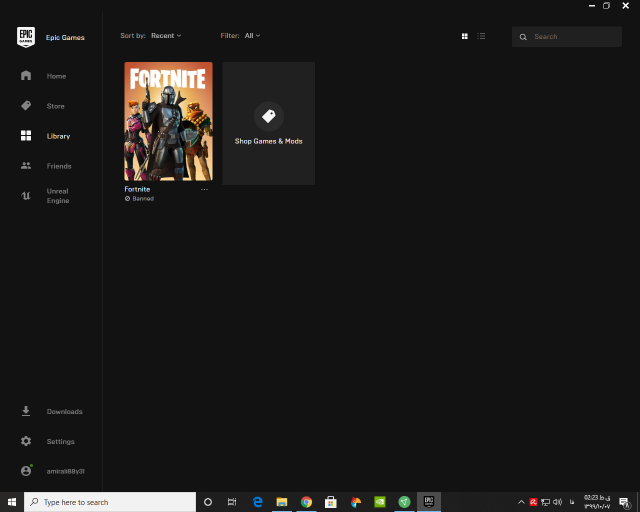Image resolution: width=640 pixels, height=512 pixels.
Task: Open the notification center icon
Action: [x=624, y=502]
